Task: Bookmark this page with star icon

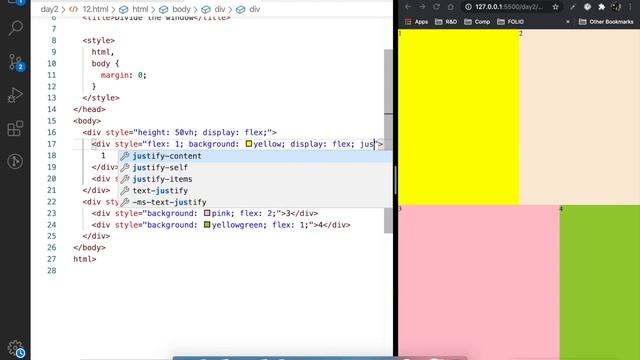Action: pyautogui.click(x=556, y=7)
